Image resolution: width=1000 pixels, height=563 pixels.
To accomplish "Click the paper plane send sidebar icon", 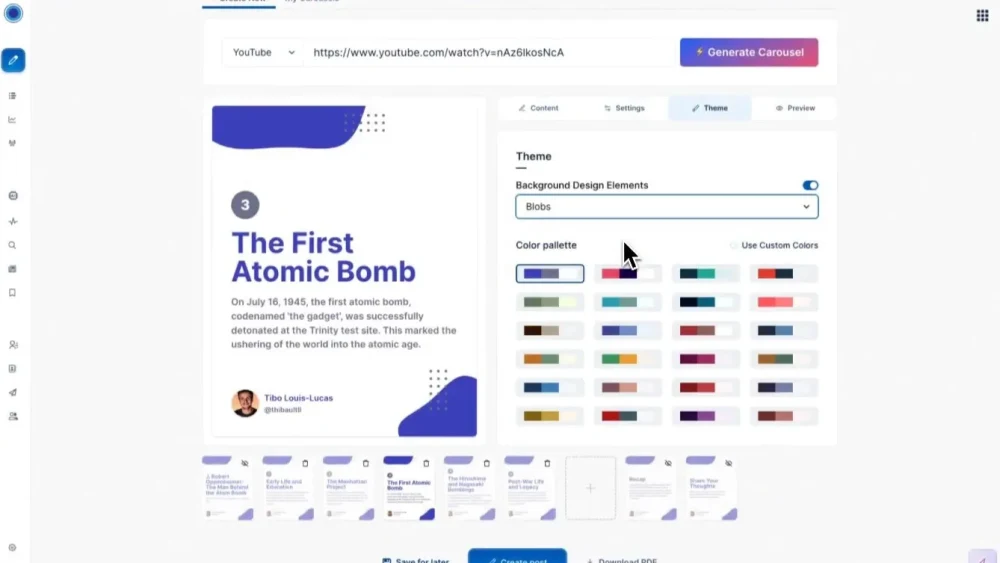I will point(13,392).
